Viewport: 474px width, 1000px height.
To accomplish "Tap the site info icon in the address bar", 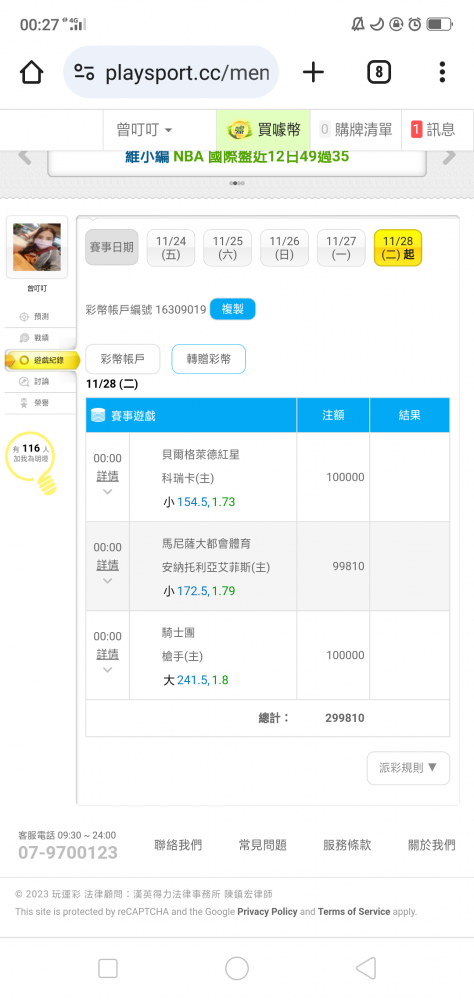I will click(x=85, y=72).
